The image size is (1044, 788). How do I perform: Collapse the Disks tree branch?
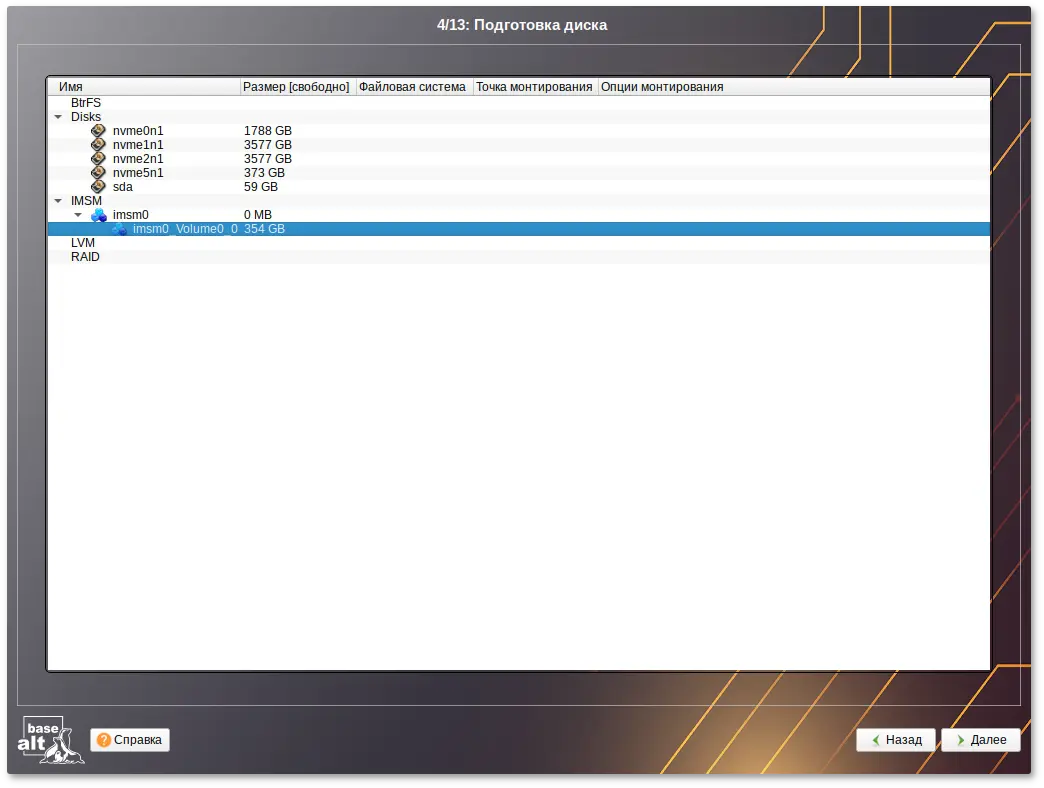coord(58,116)
